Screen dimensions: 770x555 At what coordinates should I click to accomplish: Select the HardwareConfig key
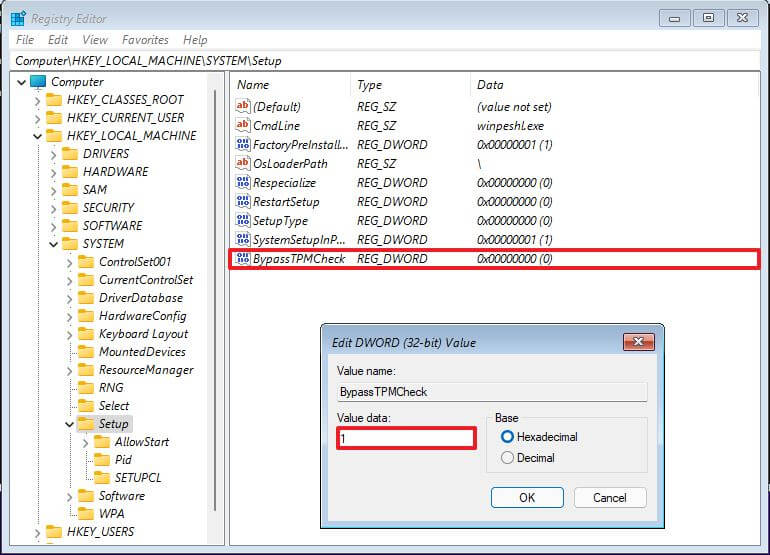coord(142,316)
